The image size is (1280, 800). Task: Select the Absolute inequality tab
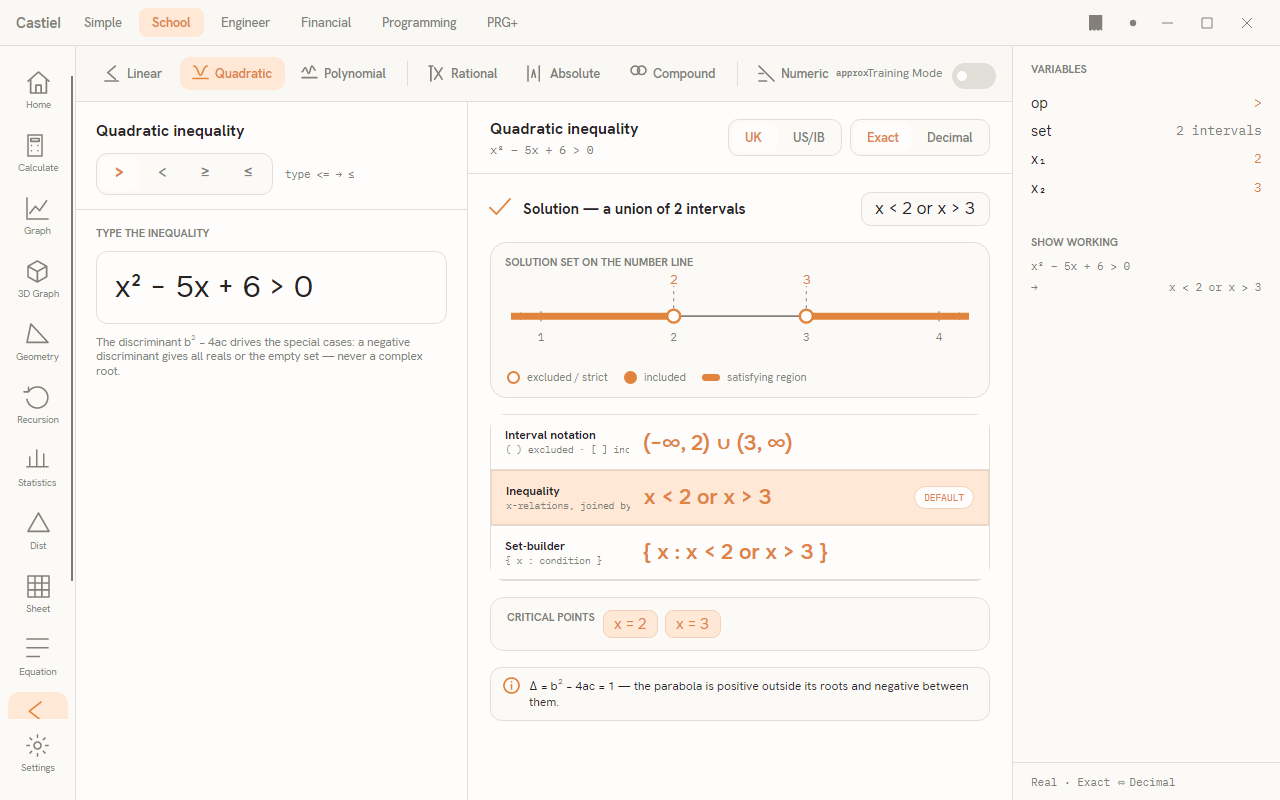(563, 73)
